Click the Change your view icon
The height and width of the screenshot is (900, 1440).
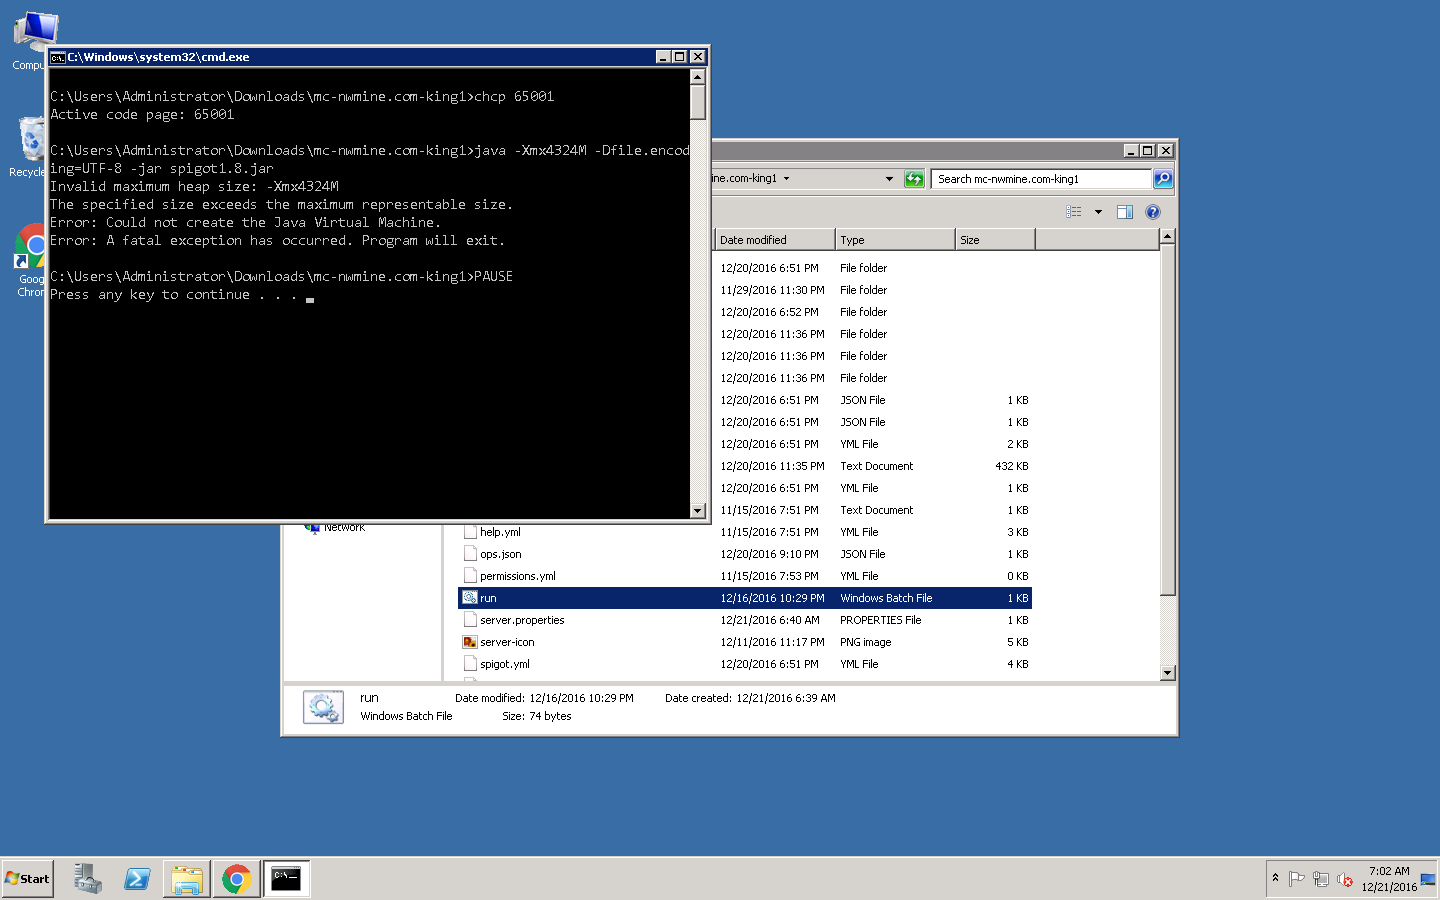pos(1074,212)
